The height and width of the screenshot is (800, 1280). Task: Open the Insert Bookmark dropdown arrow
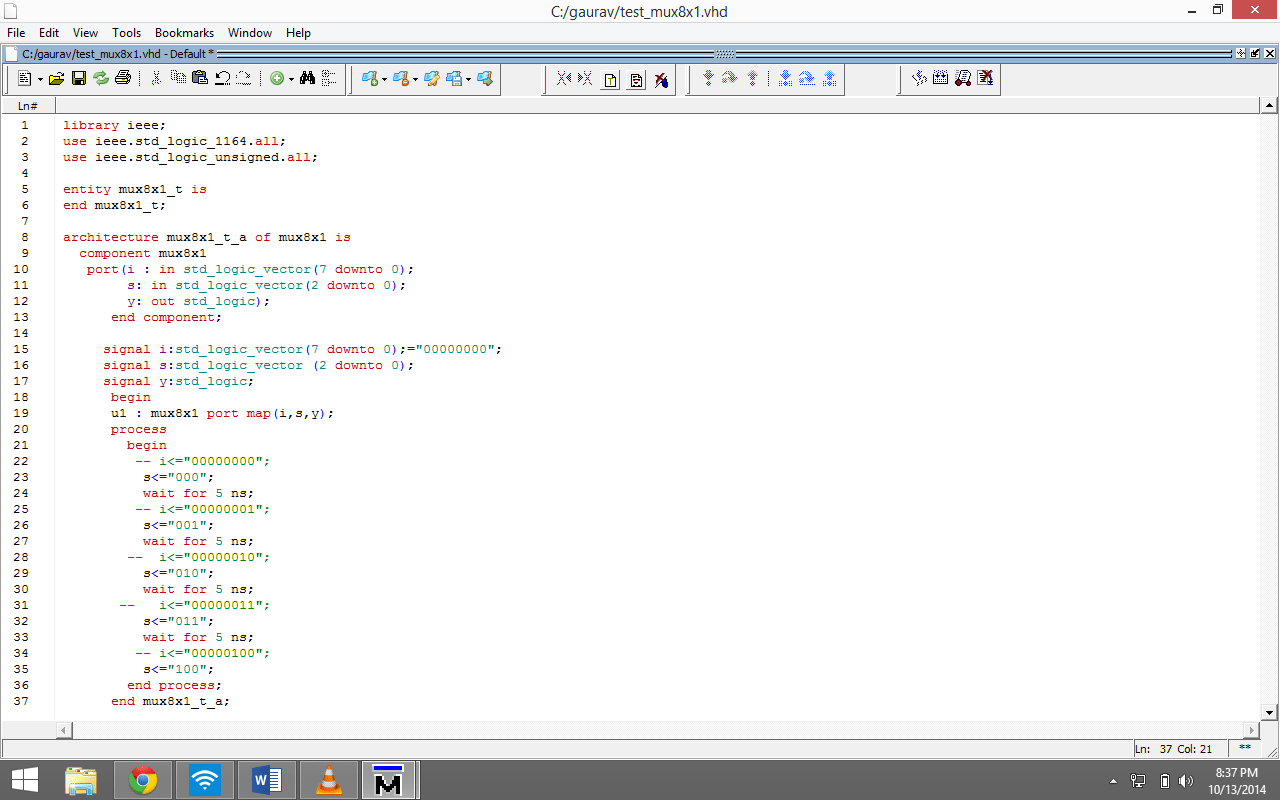coord(384,79)
